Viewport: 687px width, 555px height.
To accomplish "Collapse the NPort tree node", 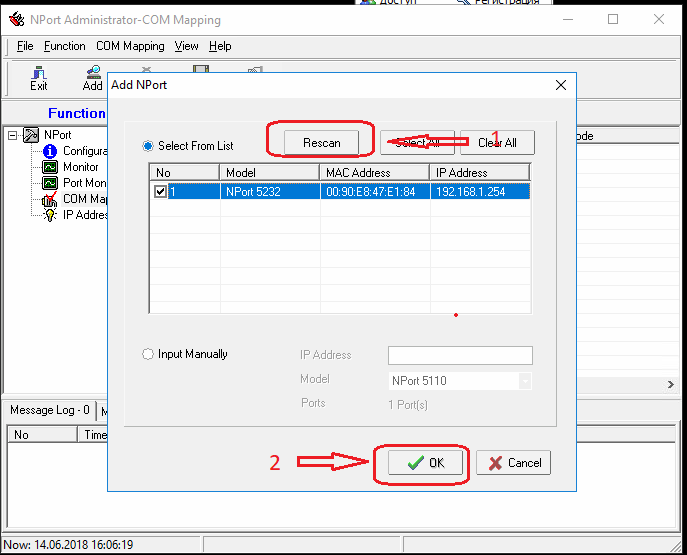I will pyautogui.click(x=13, y=135).
